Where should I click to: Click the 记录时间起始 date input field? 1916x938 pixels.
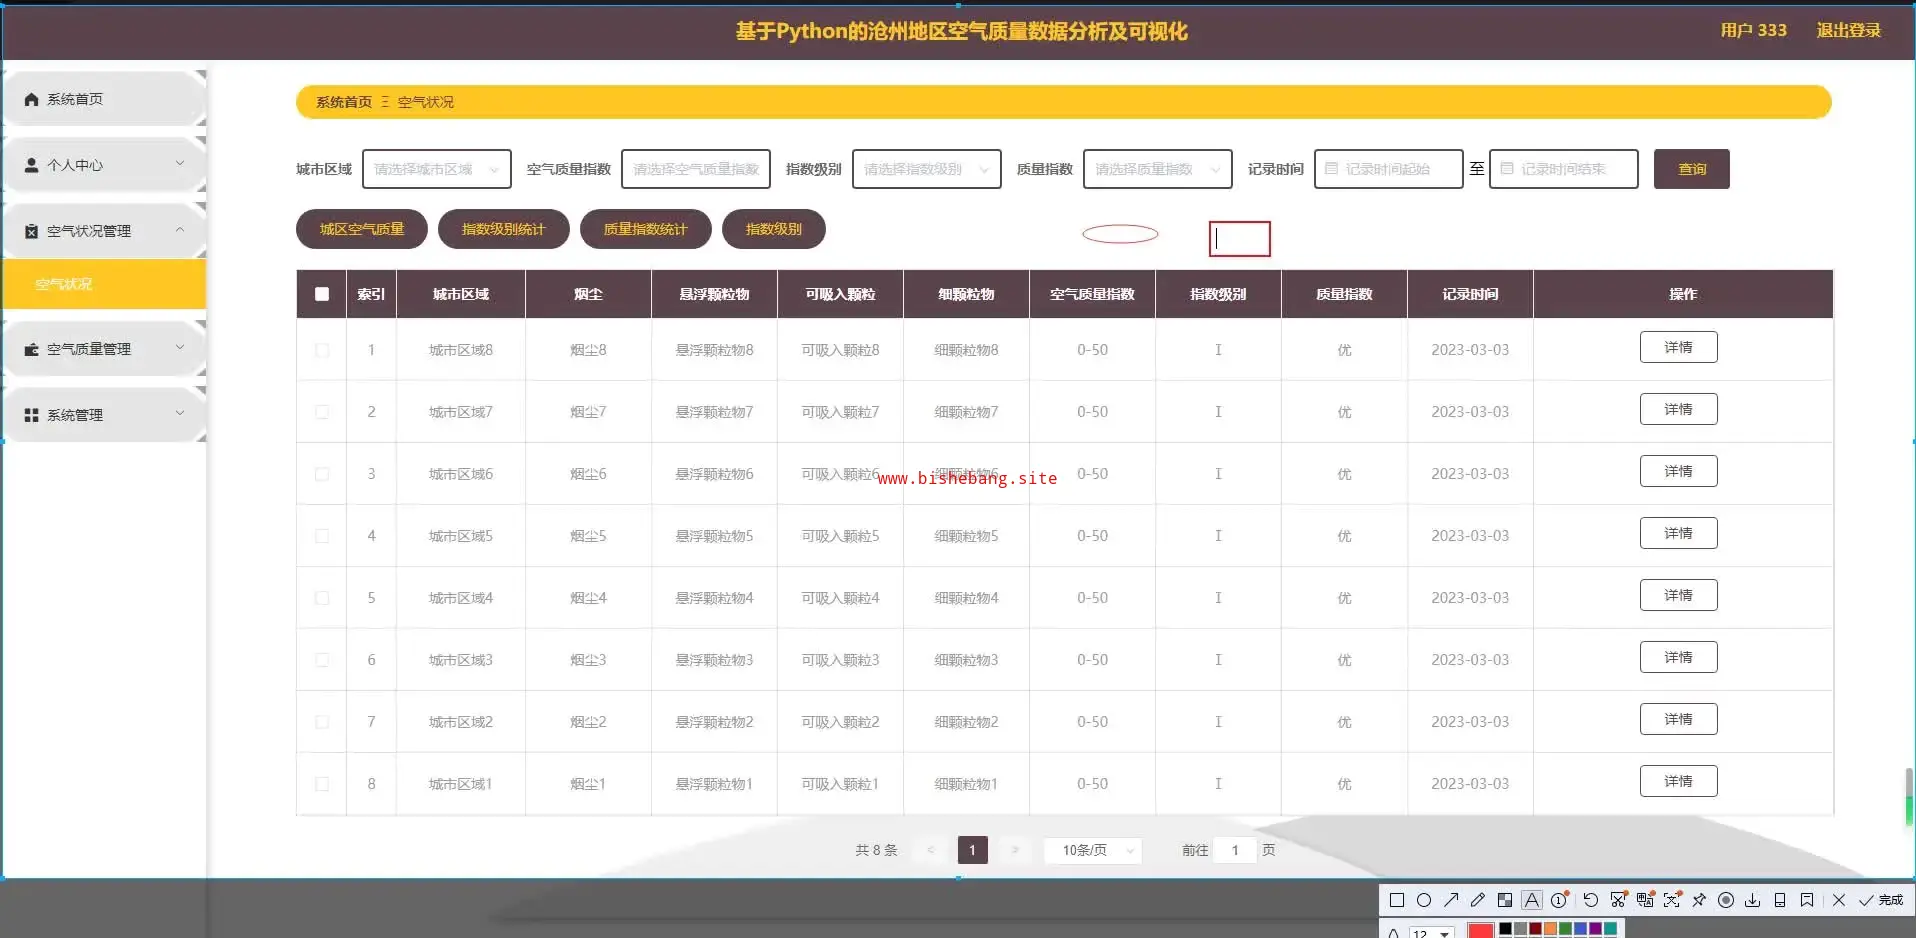click(1388, 169)
